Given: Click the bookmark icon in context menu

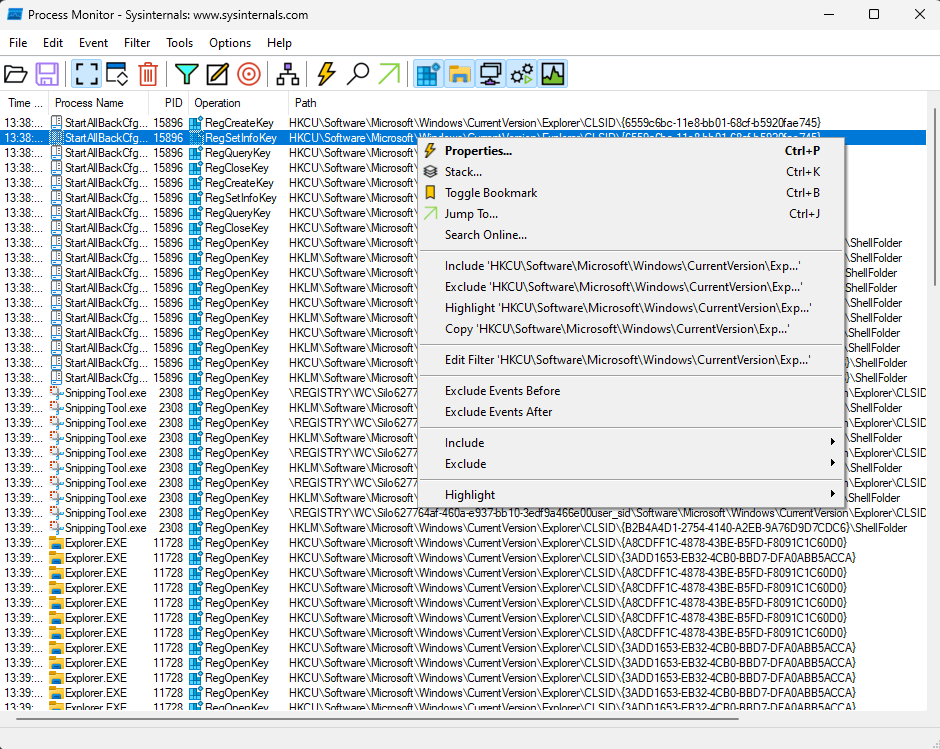Looking at the screenshot, I should click(x=430, y=192).
